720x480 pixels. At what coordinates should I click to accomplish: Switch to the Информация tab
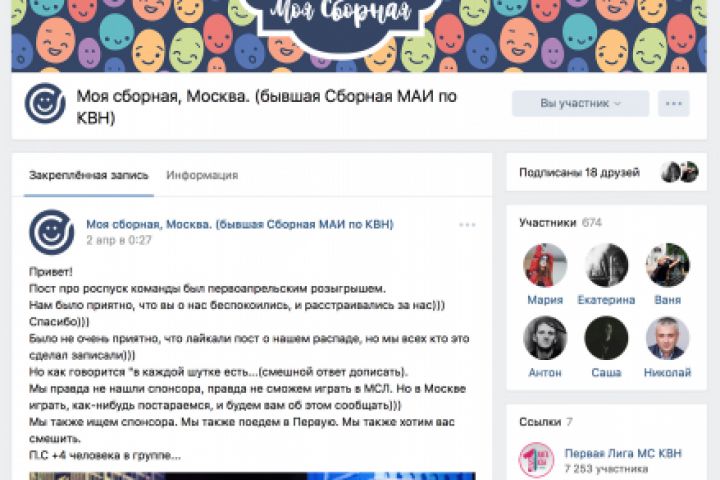coord(202,175)
